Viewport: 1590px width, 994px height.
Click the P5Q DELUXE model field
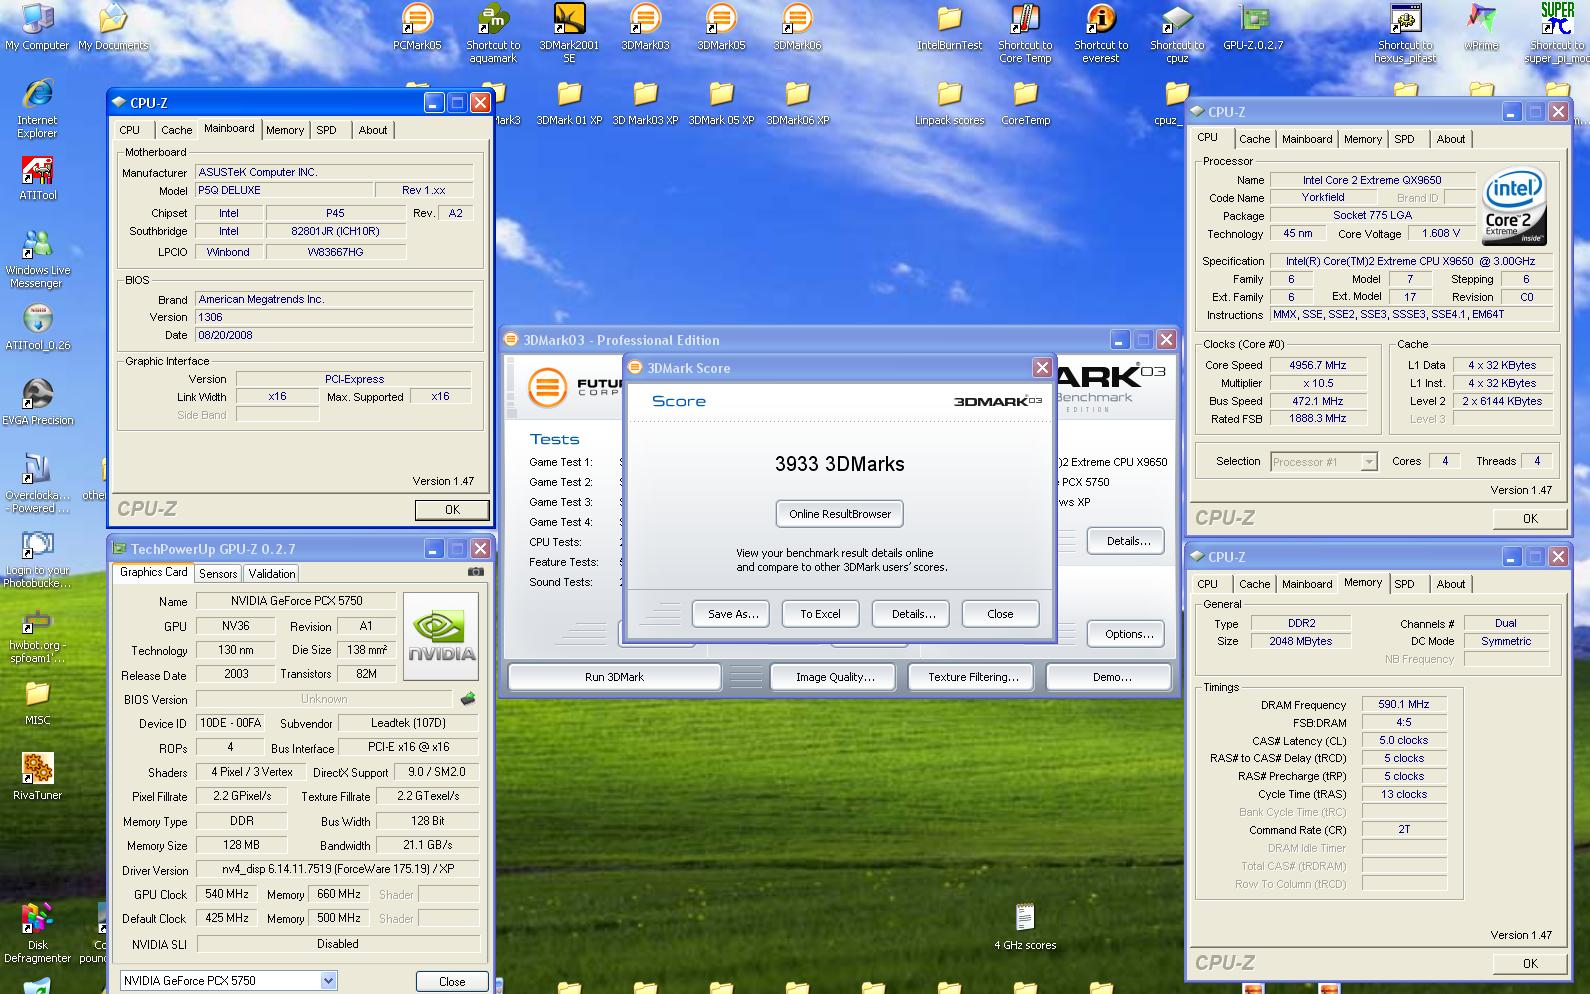pos(284,190)
